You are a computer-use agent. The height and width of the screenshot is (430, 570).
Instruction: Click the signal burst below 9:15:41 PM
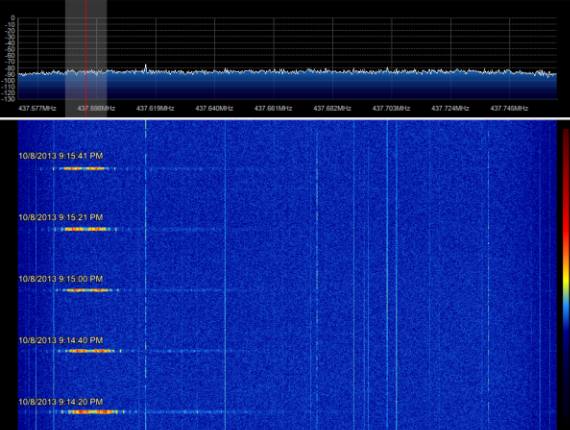[x=84, y=169]
